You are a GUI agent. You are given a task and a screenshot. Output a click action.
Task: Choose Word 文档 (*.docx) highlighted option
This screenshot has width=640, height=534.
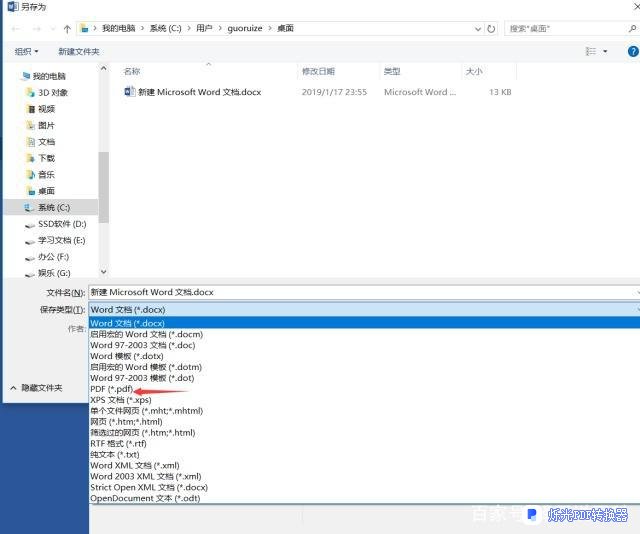(x=364, y=323)
